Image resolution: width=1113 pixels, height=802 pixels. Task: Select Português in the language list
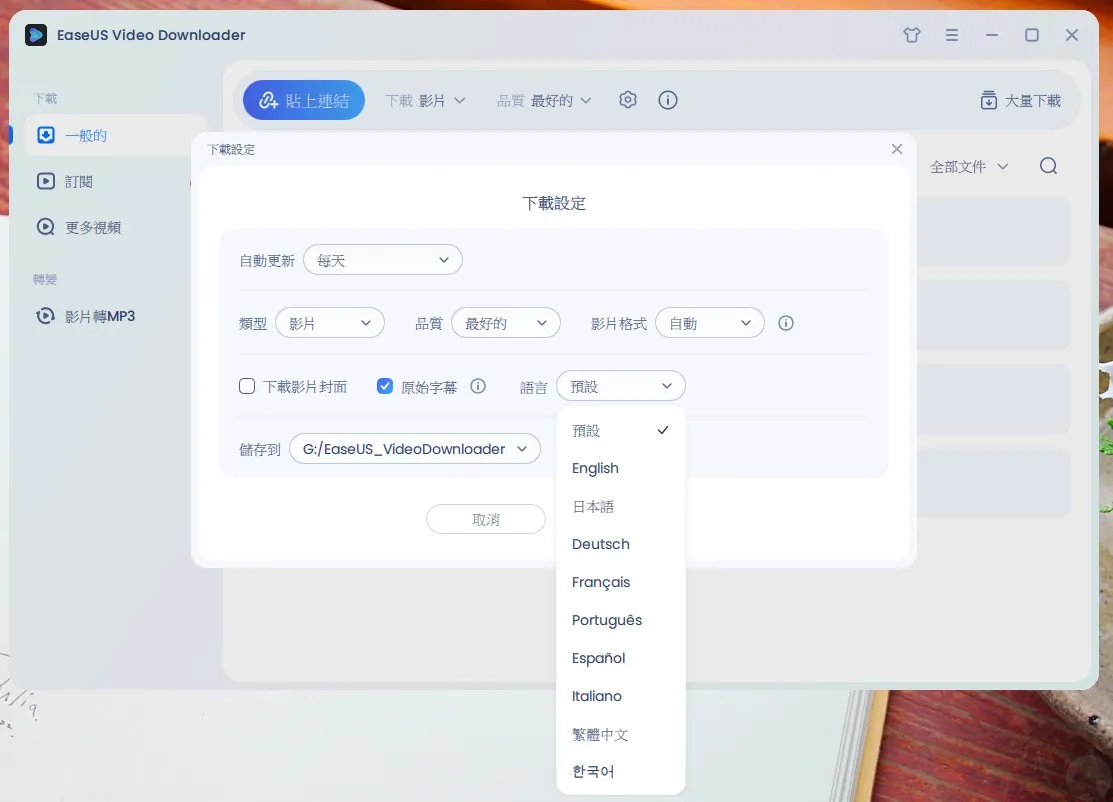621,620
